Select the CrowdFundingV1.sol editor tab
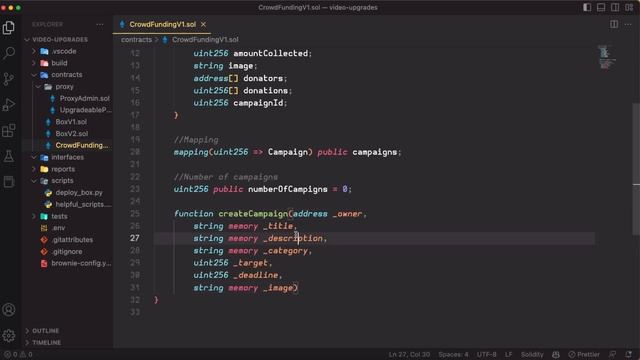The image size is (640, 360). click(162, 24)
